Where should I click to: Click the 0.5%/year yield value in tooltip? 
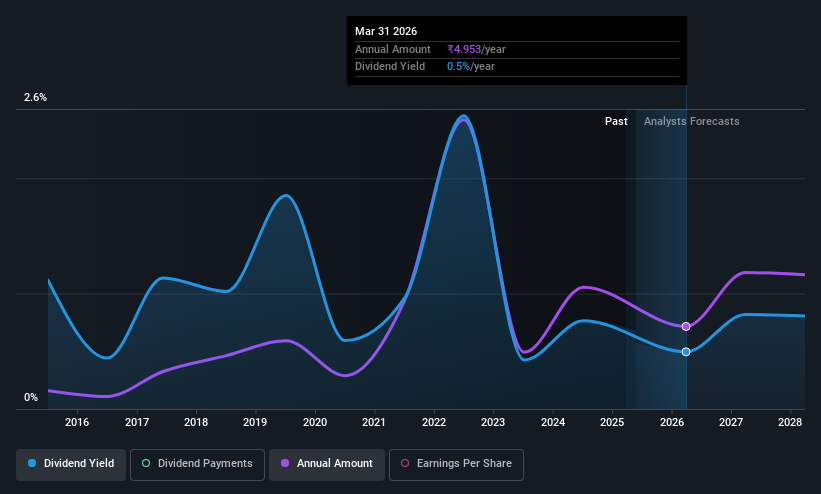[471, 67]
